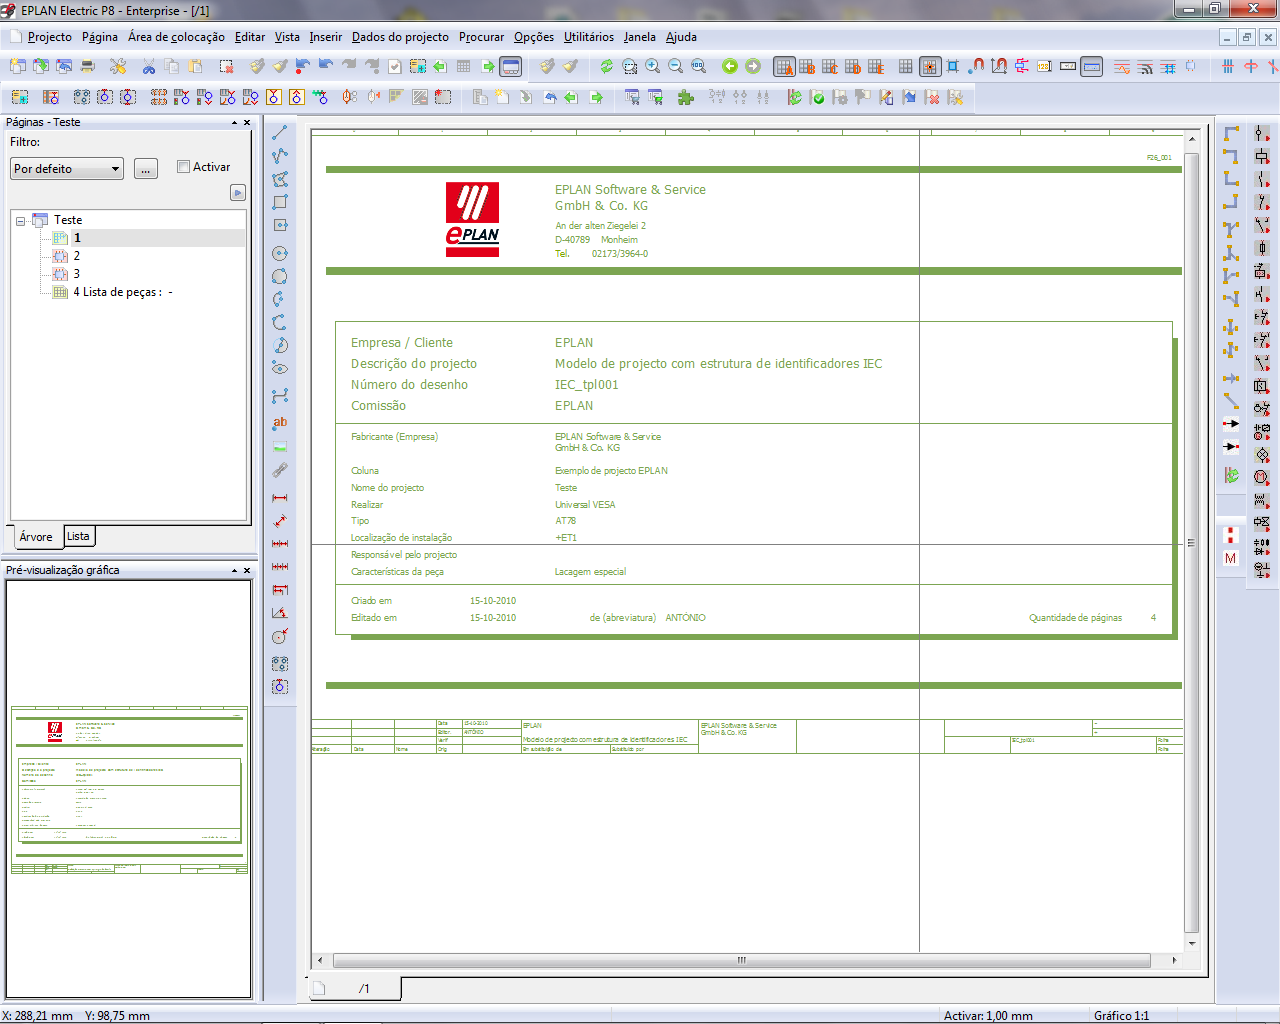1280x1024 pixels.
Task: Open the Utilitários menu
Action: pyautogui.click(x=589, y=37)
